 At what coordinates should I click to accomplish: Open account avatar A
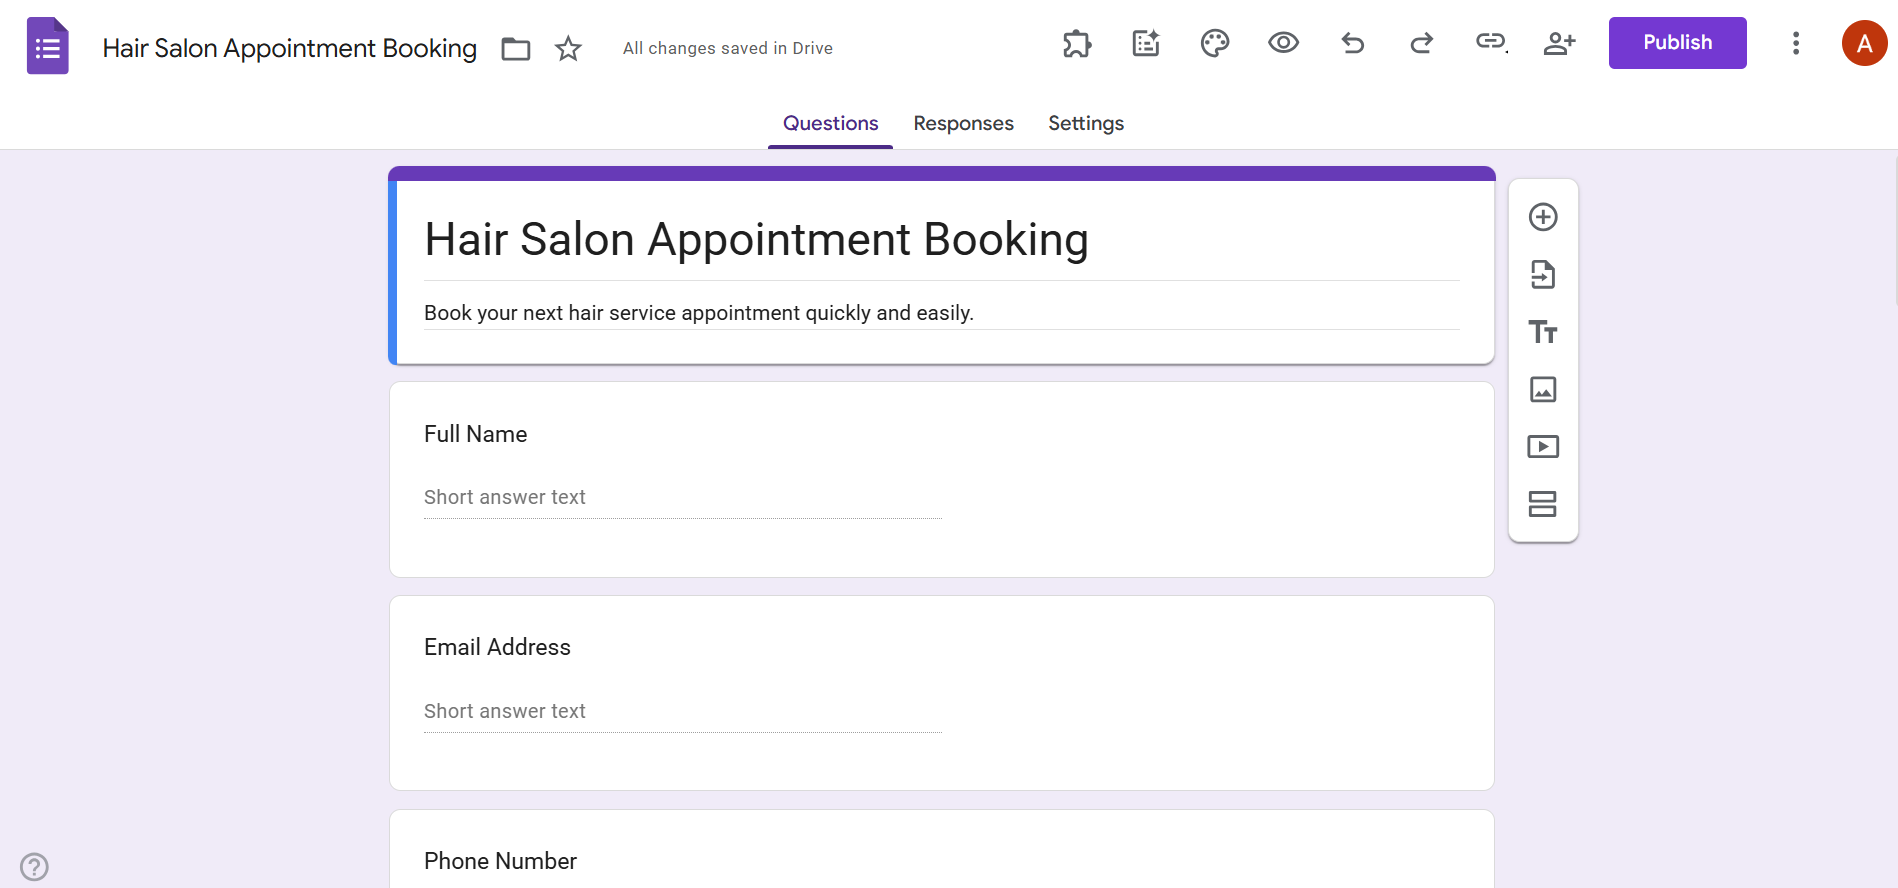[1865, 43]
